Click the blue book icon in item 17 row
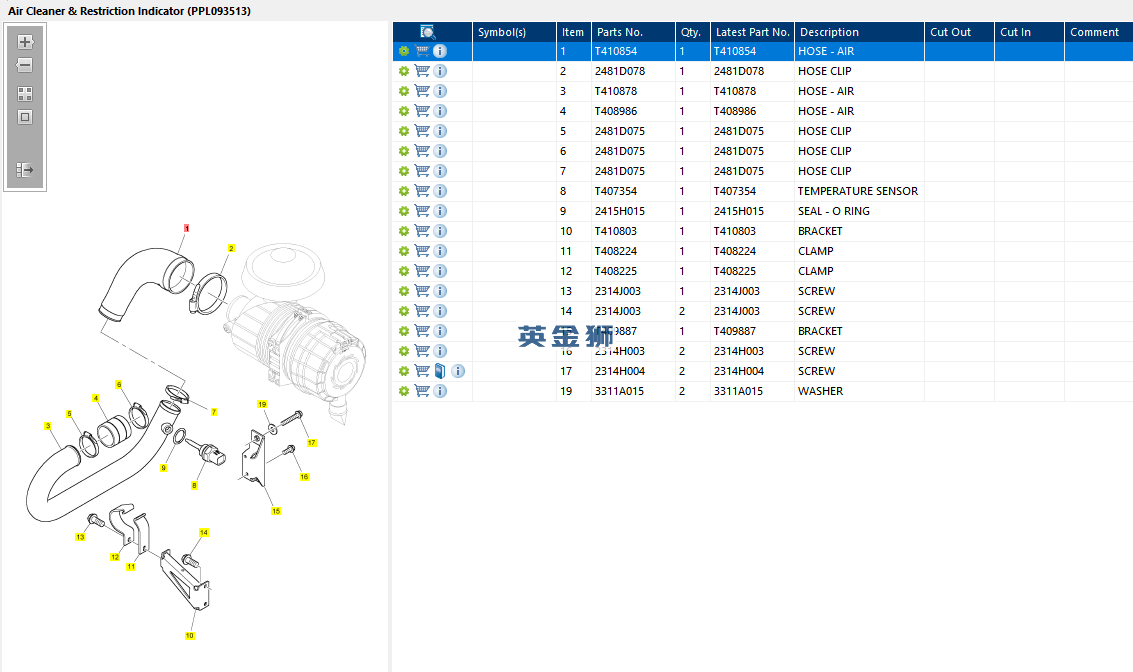This screenshot has width=1133, height=672. tap(440, 371)
